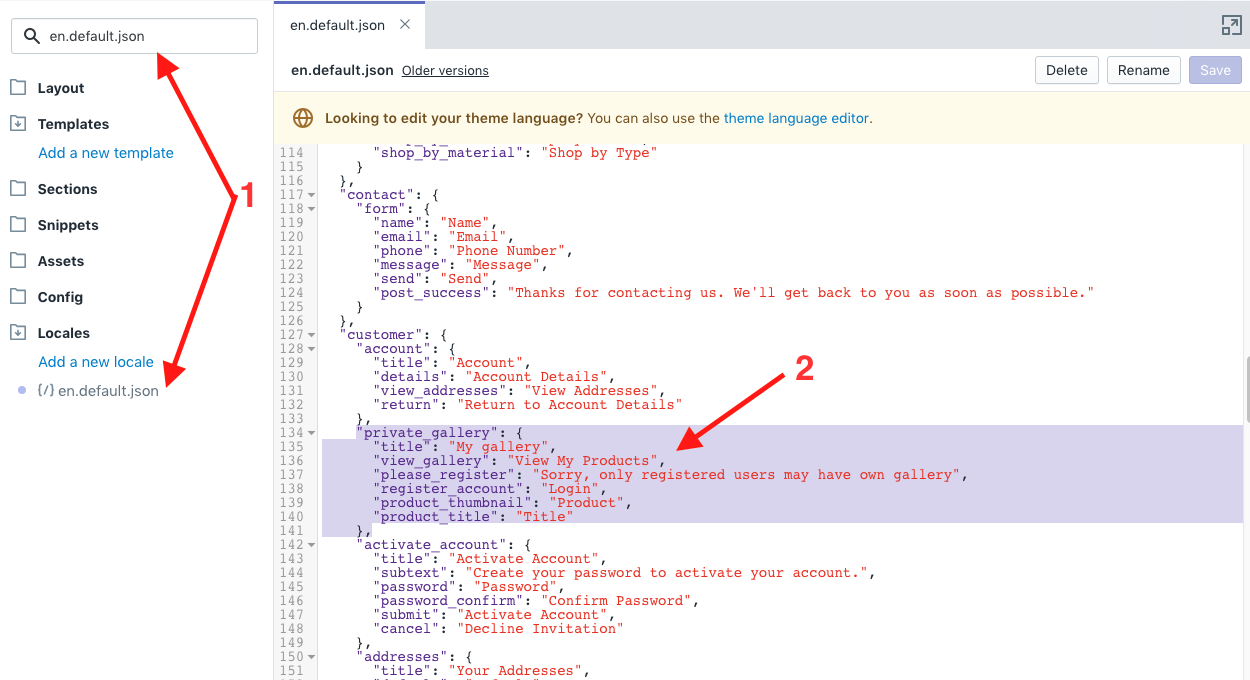Screen dimensions: 1250x680
Task: Click Add a new locale
Action: pos(94,362)
